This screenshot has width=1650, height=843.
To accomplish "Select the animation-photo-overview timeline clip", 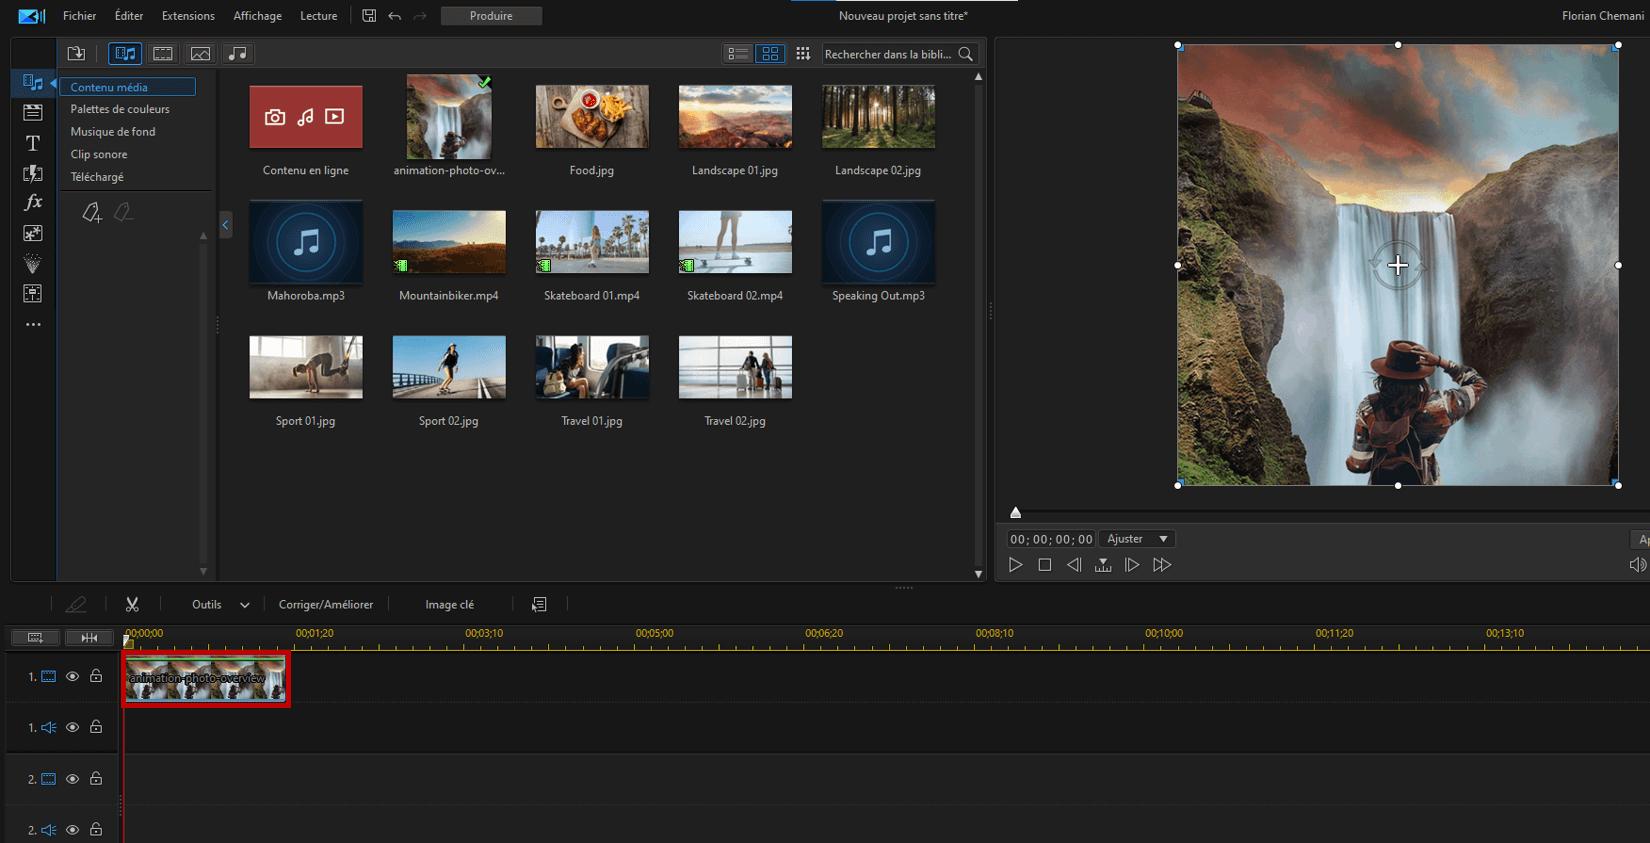I will 206,679.
